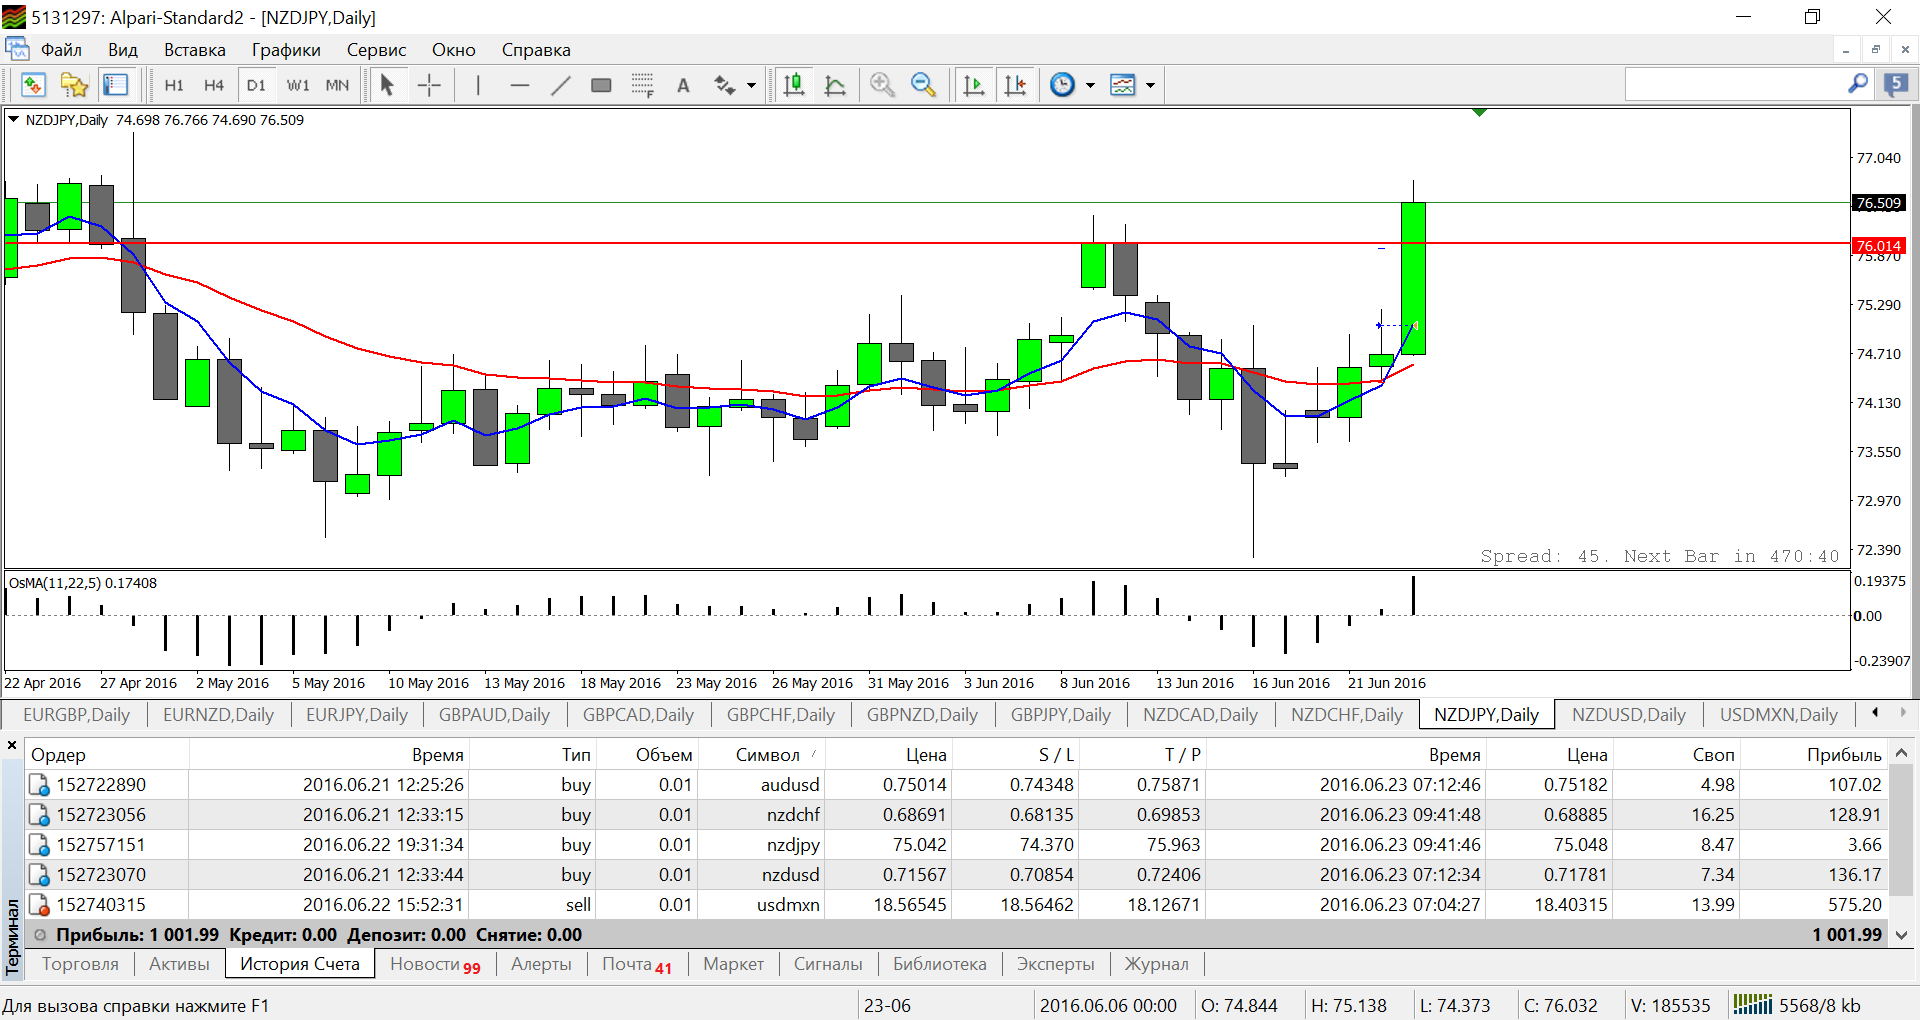Toggle the Terminal panel toolbar icon

click(x=116, y=85)
